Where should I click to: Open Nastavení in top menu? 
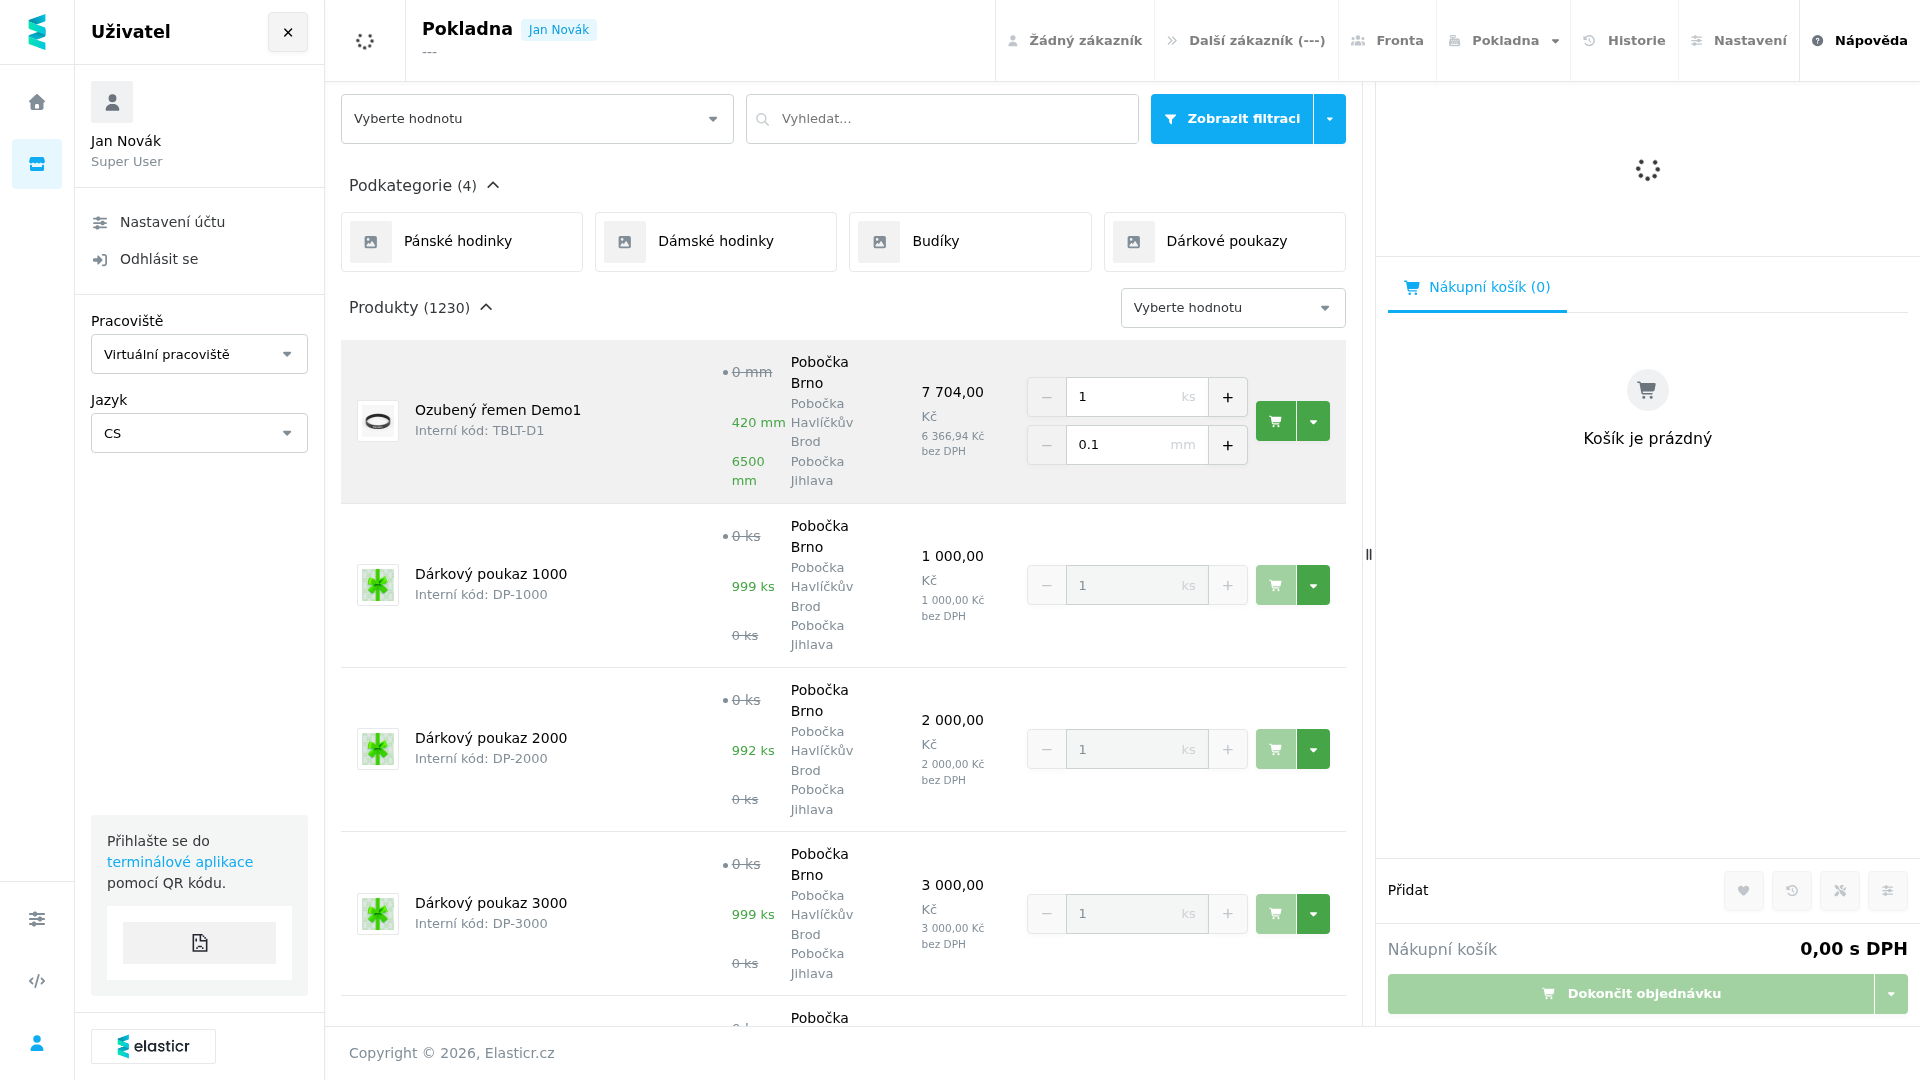(x=1739, y=41)
